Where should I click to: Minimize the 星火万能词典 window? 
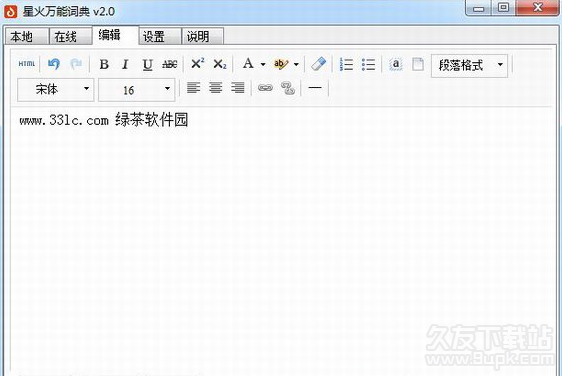click(x=478, y=8)
